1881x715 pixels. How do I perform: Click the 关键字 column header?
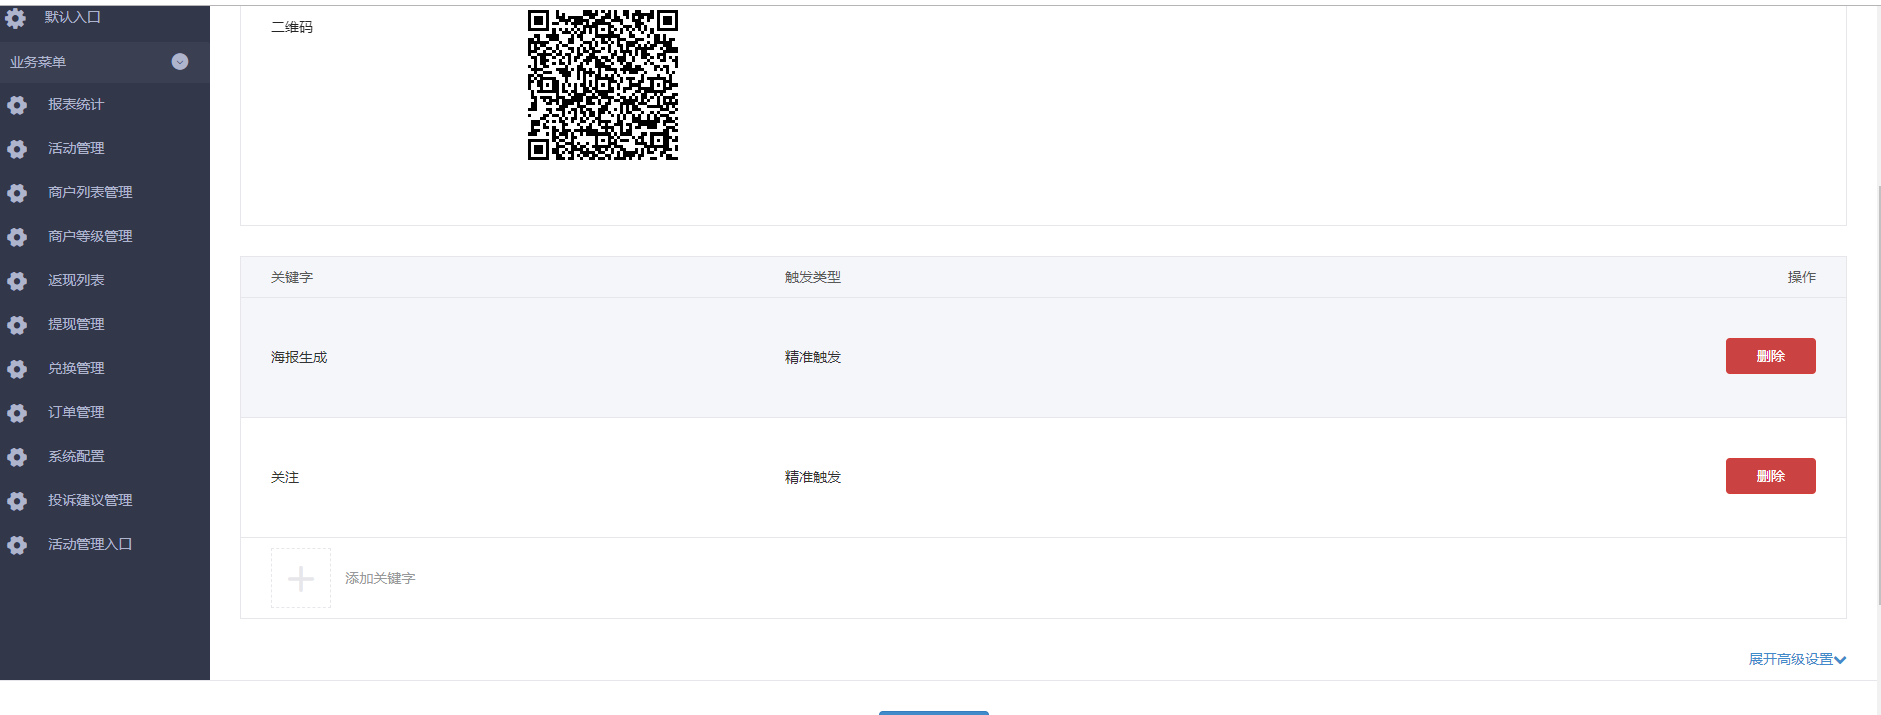[292, 277]
